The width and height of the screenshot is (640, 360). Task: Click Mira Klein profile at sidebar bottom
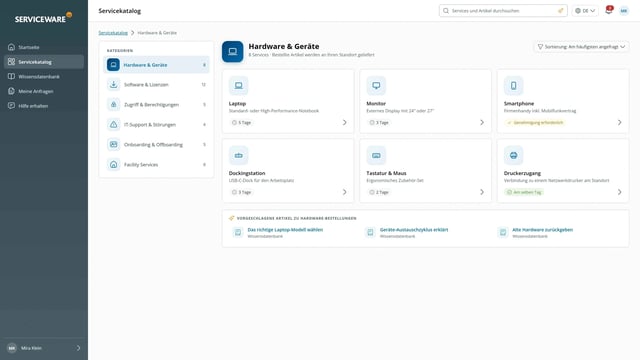(44, 348)
